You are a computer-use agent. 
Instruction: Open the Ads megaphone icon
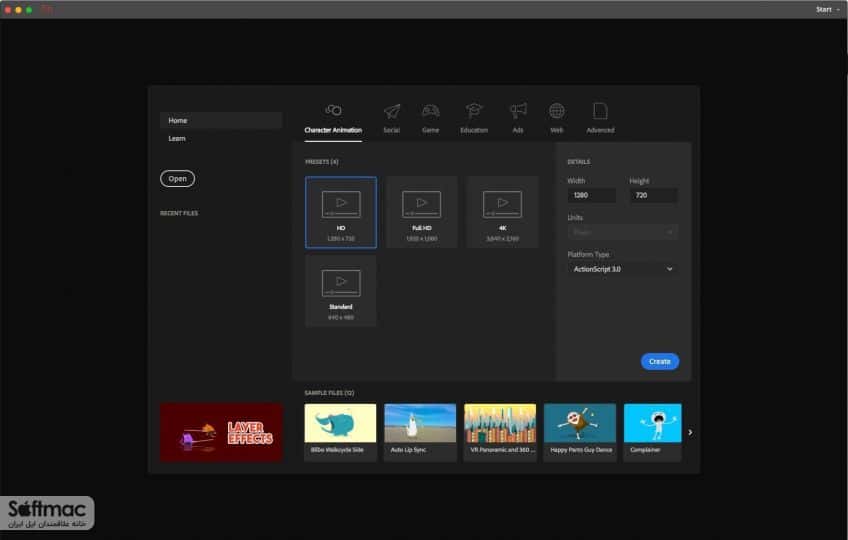click(518, 111)
